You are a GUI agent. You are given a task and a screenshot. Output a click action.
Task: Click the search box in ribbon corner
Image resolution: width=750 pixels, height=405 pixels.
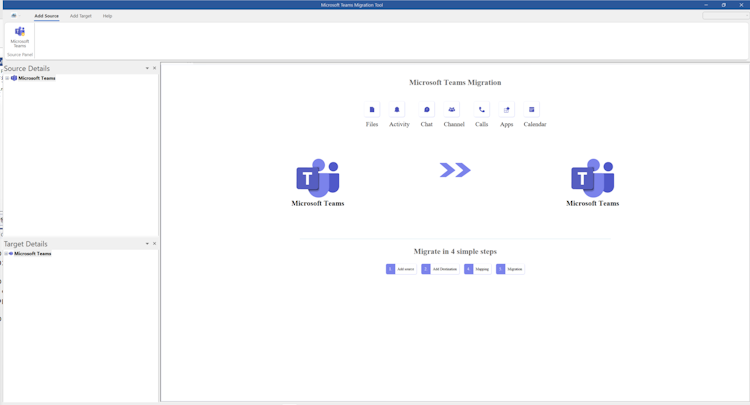pos(725,16)
